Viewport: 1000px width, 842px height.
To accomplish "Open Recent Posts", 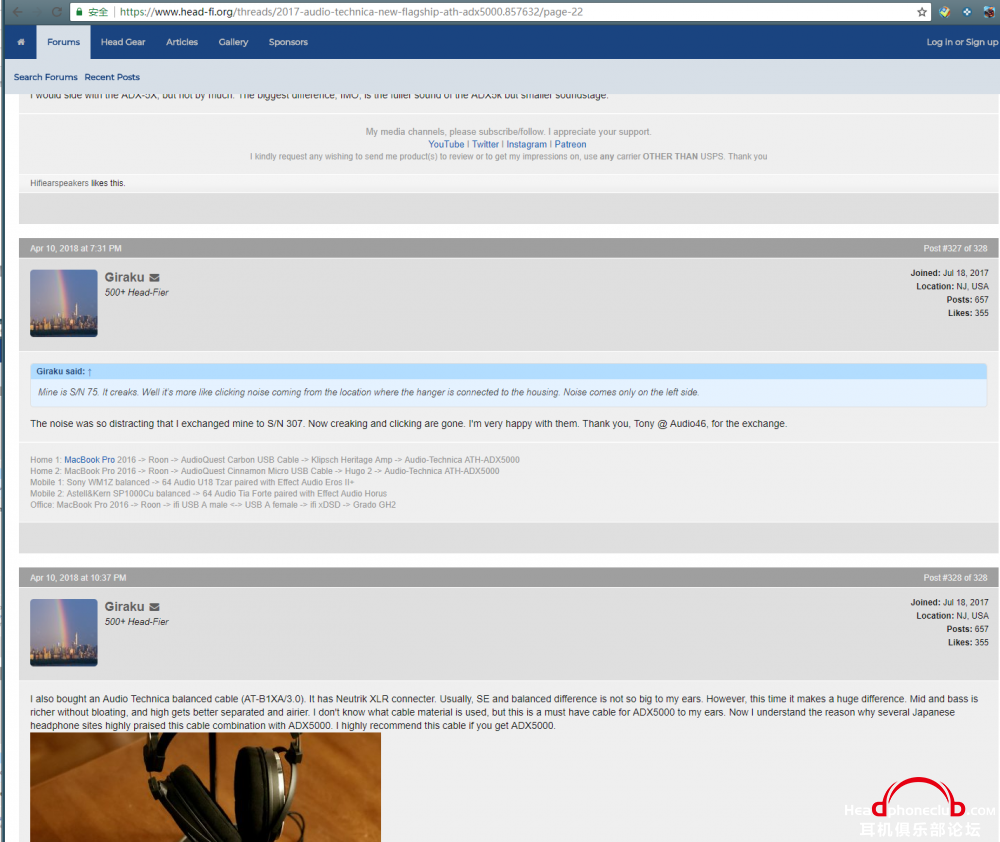I will [x=112, y=77].
